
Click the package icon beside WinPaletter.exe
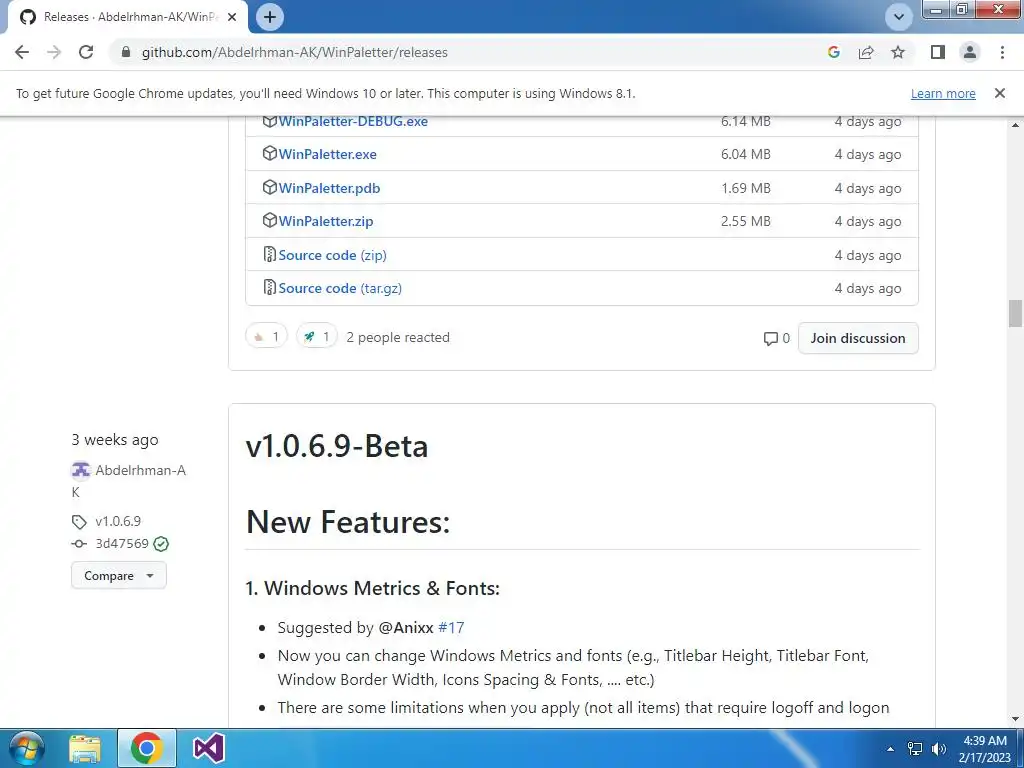[269, 153]
